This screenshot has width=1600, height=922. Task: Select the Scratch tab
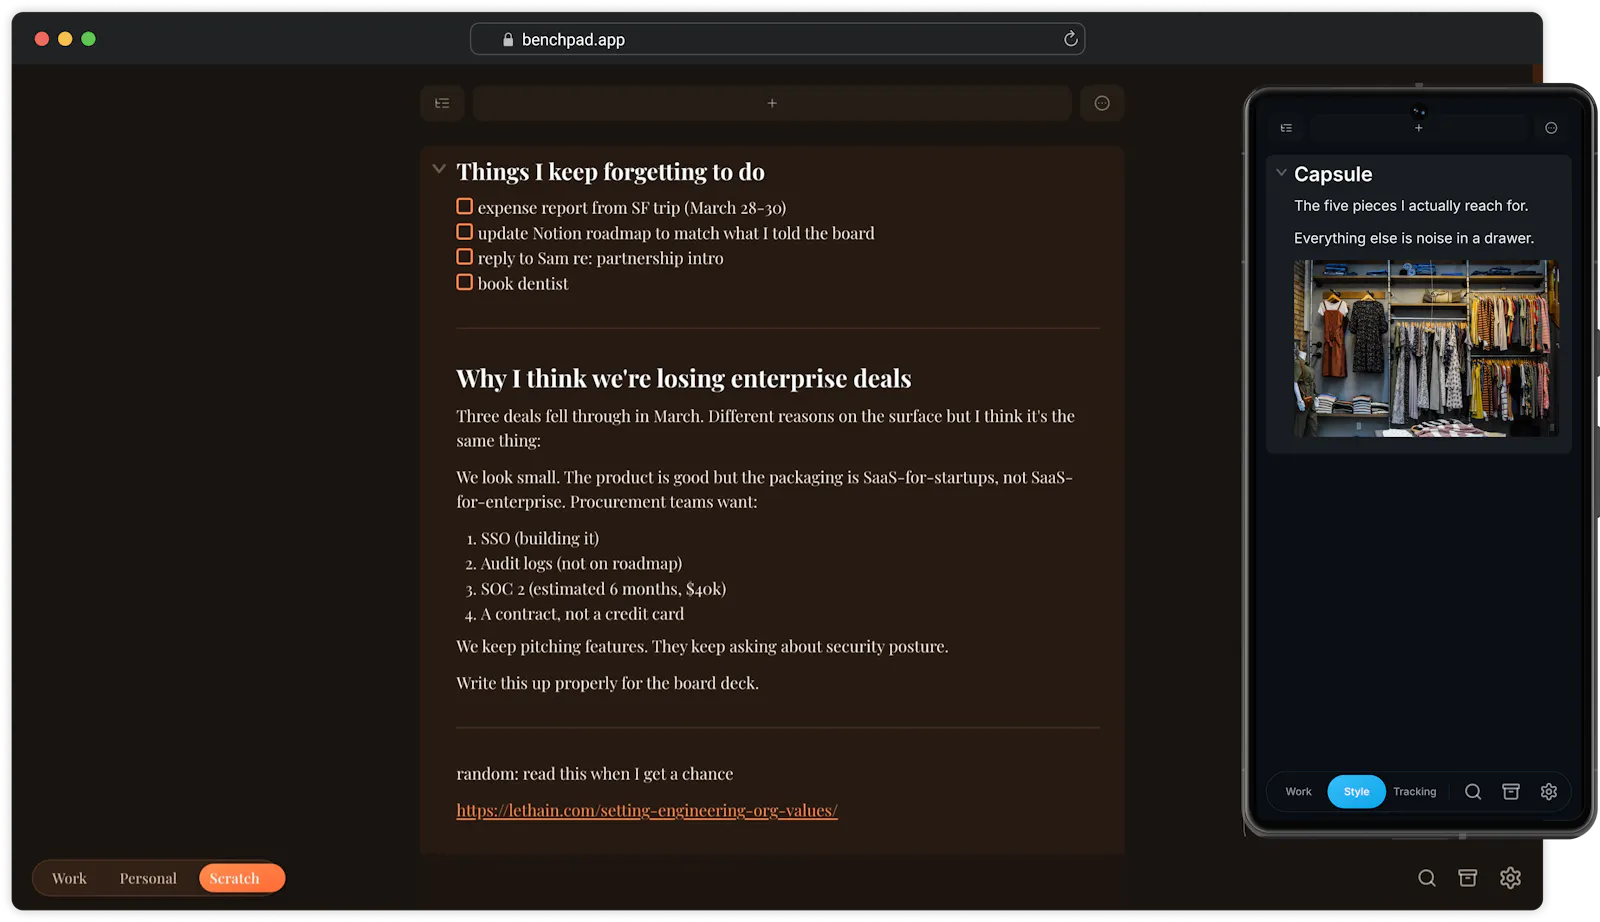tap(241, 878)
